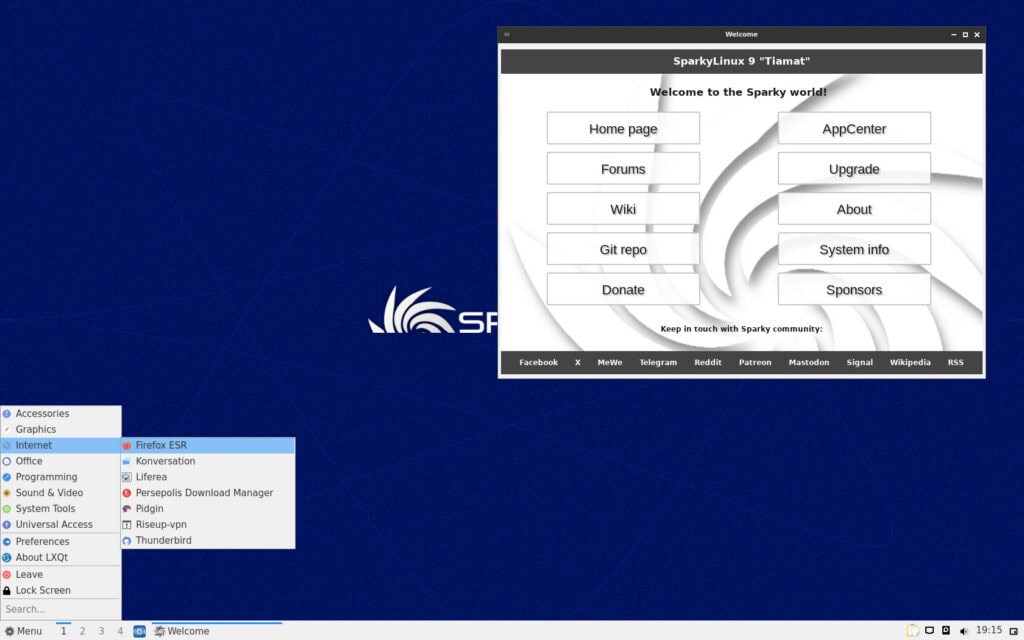
Task: Open the Wiki button
Action: click(x=623, y=209)
